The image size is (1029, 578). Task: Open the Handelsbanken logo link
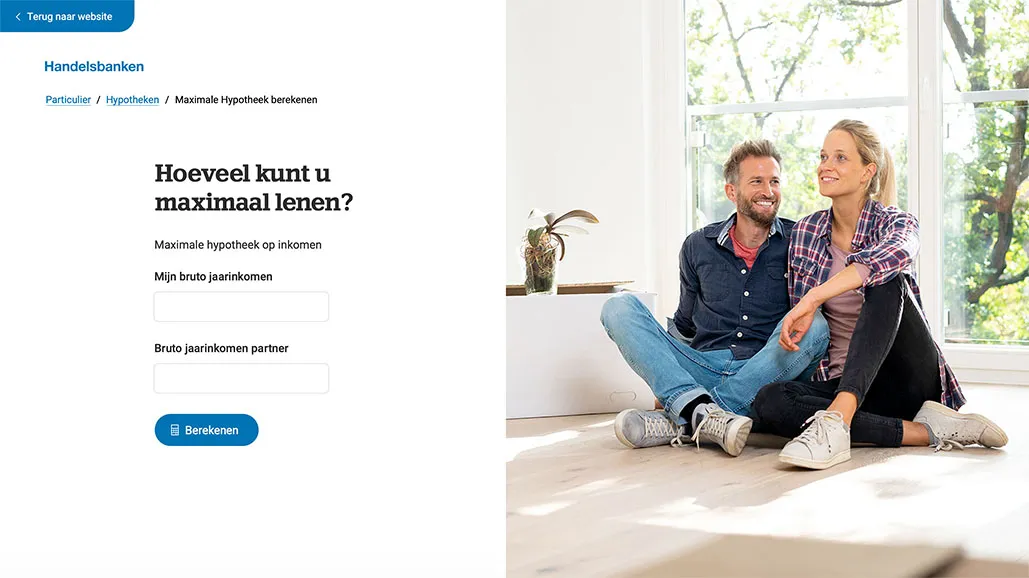[x=94, y=66]
